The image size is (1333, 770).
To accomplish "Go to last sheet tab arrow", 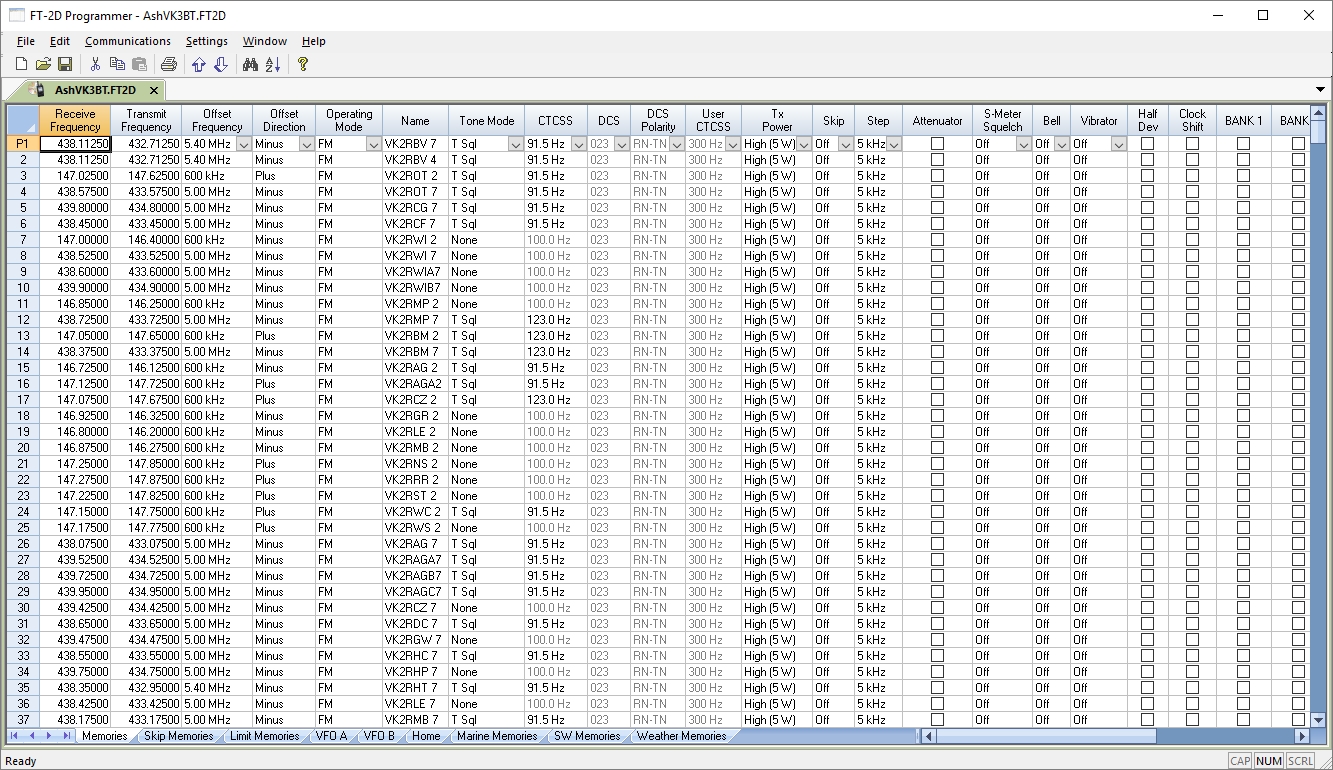I will tap(66, 736).
